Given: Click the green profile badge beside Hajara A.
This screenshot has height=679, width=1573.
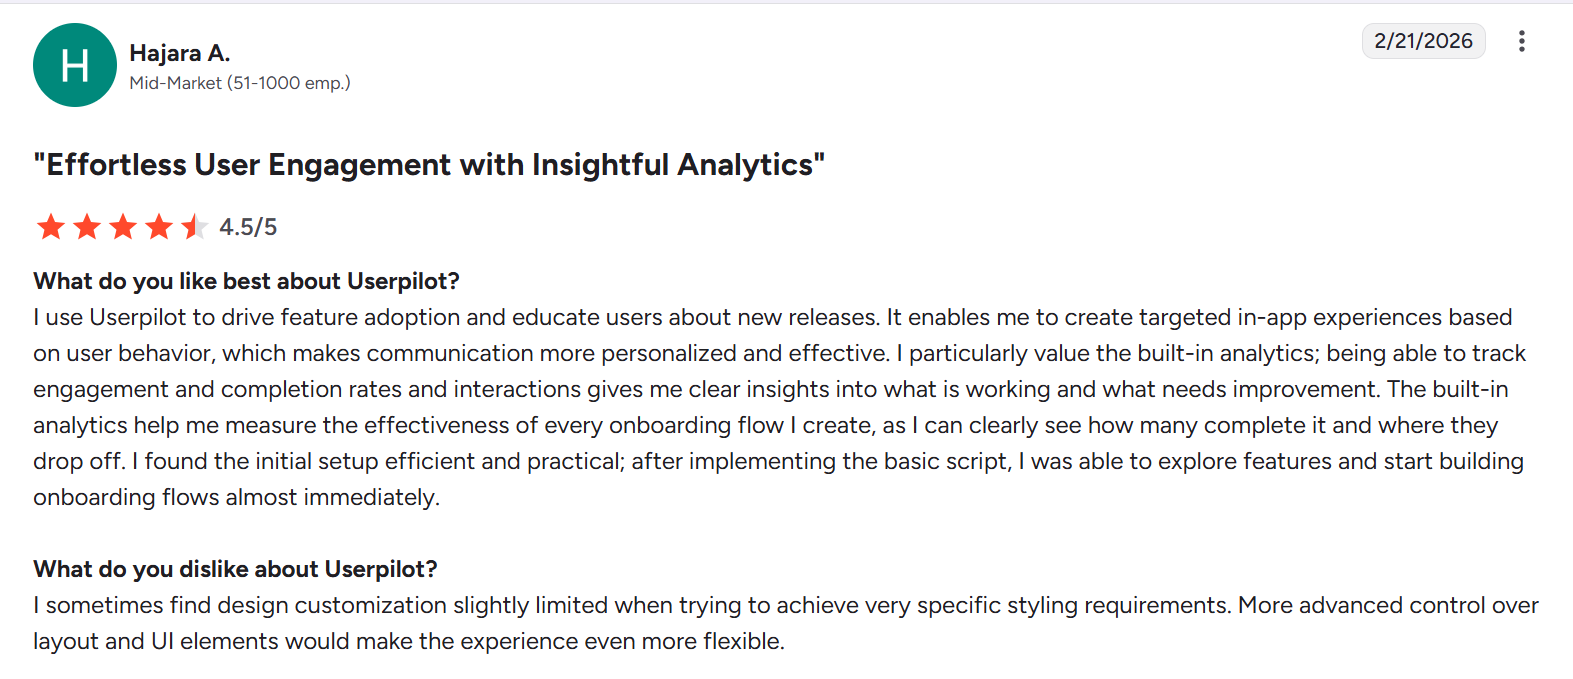Looking at the screenshot, I should [74, 65].
